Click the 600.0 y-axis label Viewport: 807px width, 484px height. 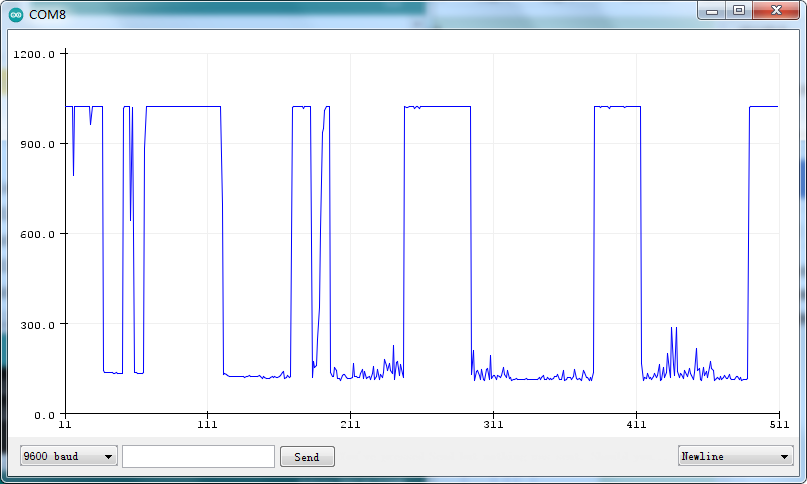click(38, 235)
